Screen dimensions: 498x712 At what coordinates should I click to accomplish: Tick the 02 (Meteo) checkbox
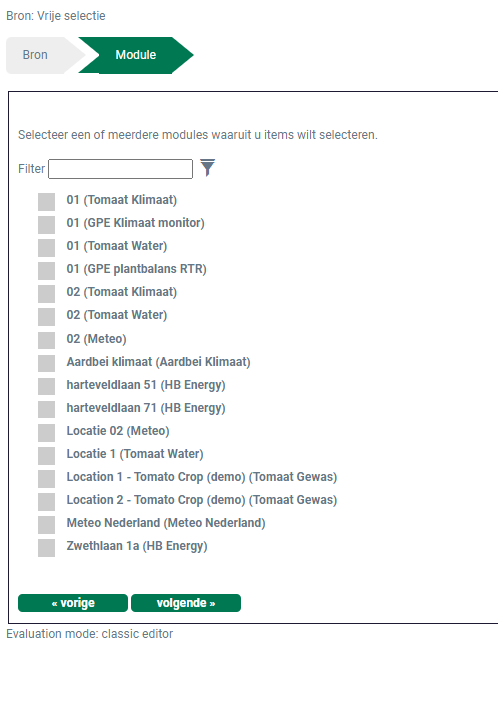tap(46, 341)
